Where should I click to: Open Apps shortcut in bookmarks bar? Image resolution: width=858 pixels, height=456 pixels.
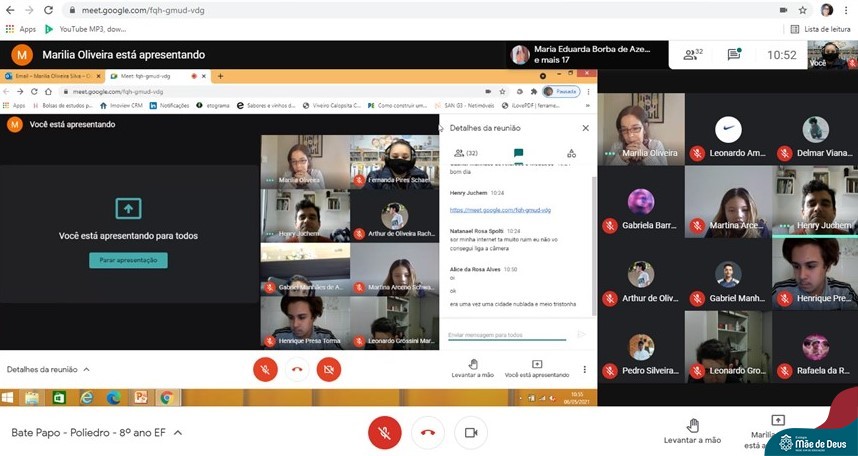pyautogui.click(x=21, y=29)
